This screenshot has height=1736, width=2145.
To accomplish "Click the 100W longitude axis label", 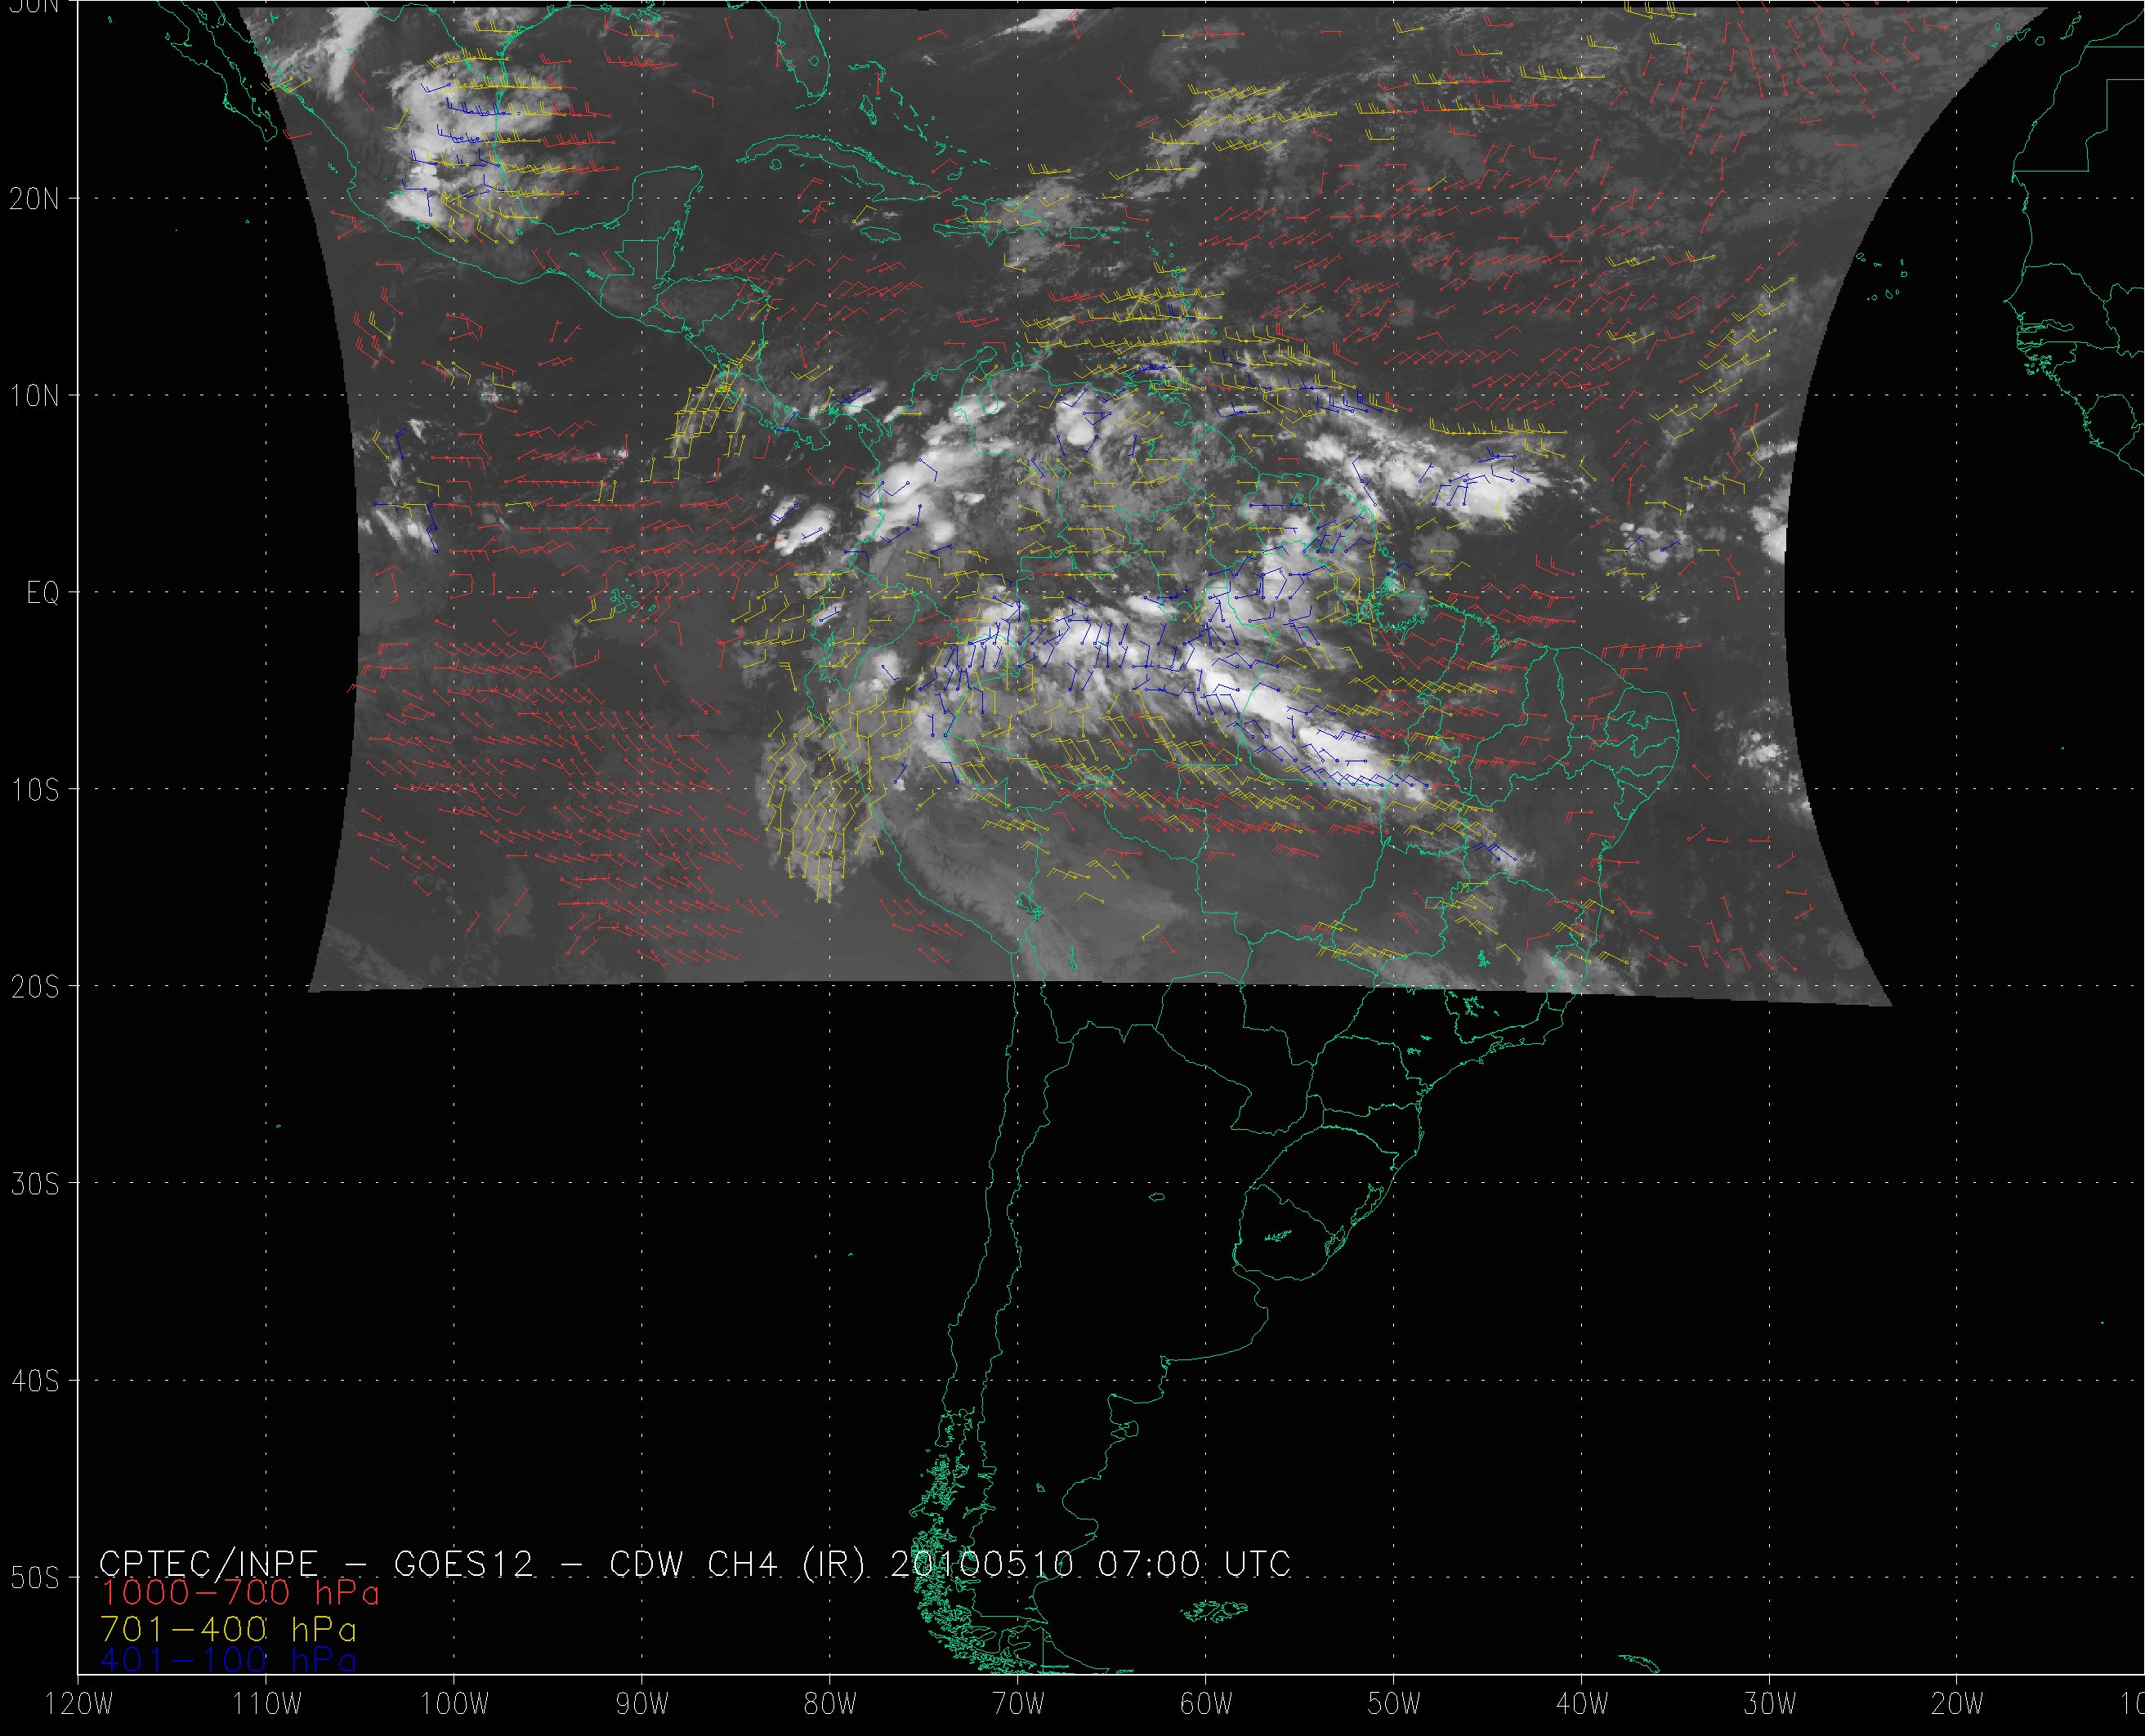I will [x=454, y=1705].
